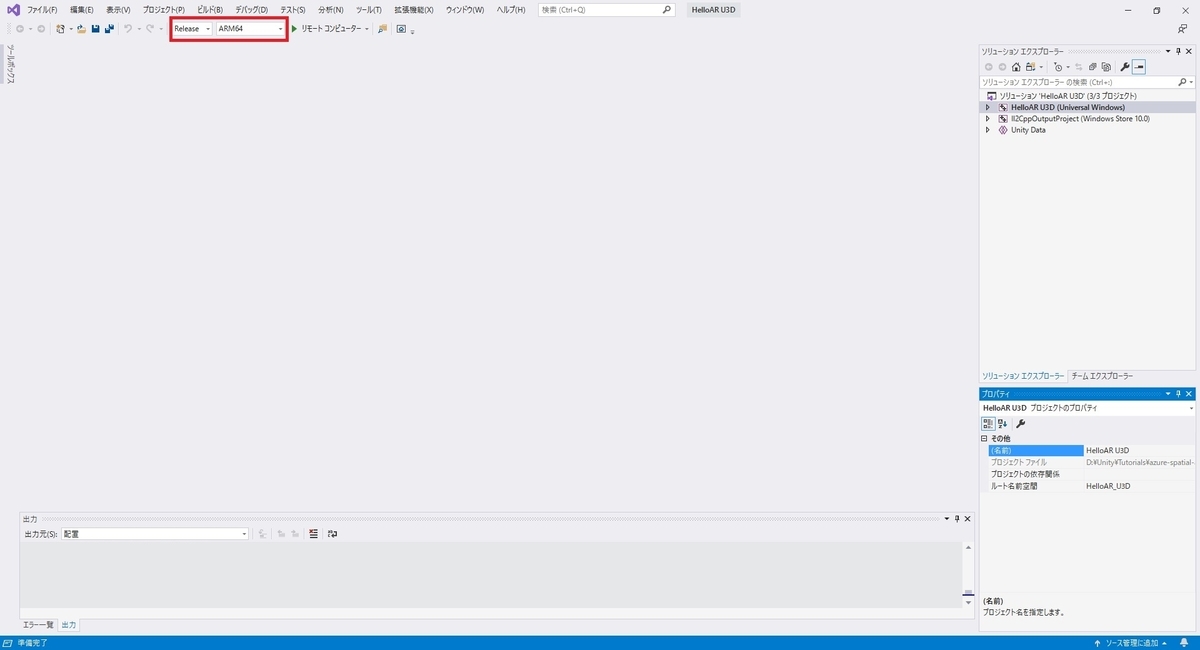Click the find-in-files folder icon in toolbar

383,29
